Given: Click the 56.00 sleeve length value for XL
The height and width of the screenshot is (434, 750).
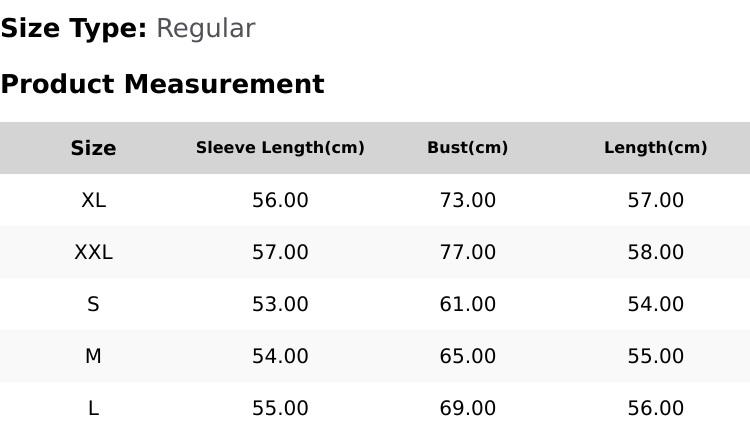Looking at the screenshot, I should [x=280, y=200].
